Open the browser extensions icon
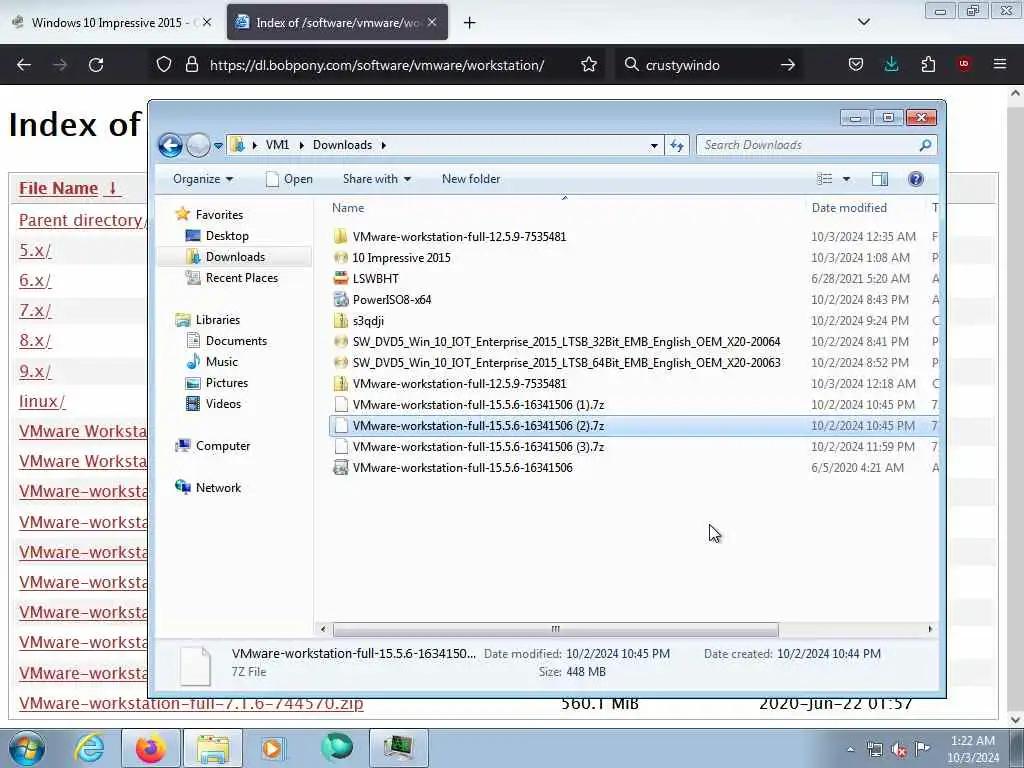The image size is (1024, 768). pyautogui.click(x=928, y=65)
